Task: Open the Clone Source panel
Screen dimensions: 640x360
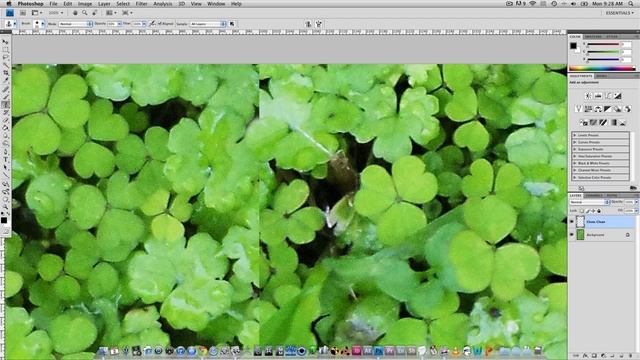Action: click(x=308, y=24)
